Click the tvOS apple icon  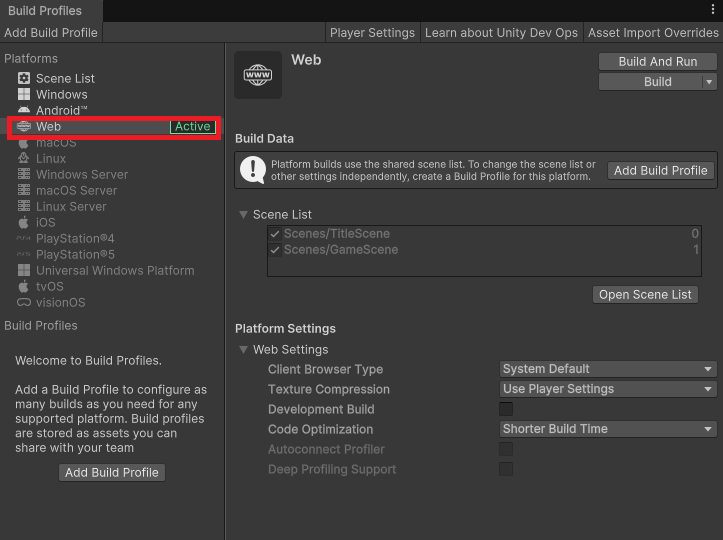pos(24,286)
